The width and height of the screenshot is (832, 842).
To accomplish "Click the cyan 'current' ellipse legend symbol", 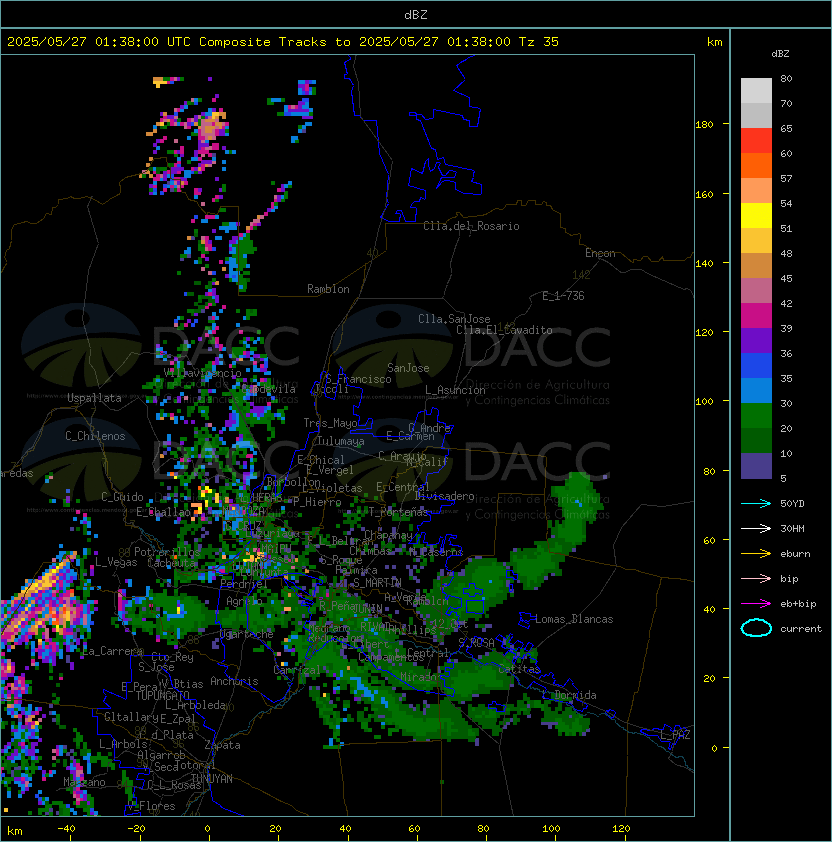I will 756,628.
